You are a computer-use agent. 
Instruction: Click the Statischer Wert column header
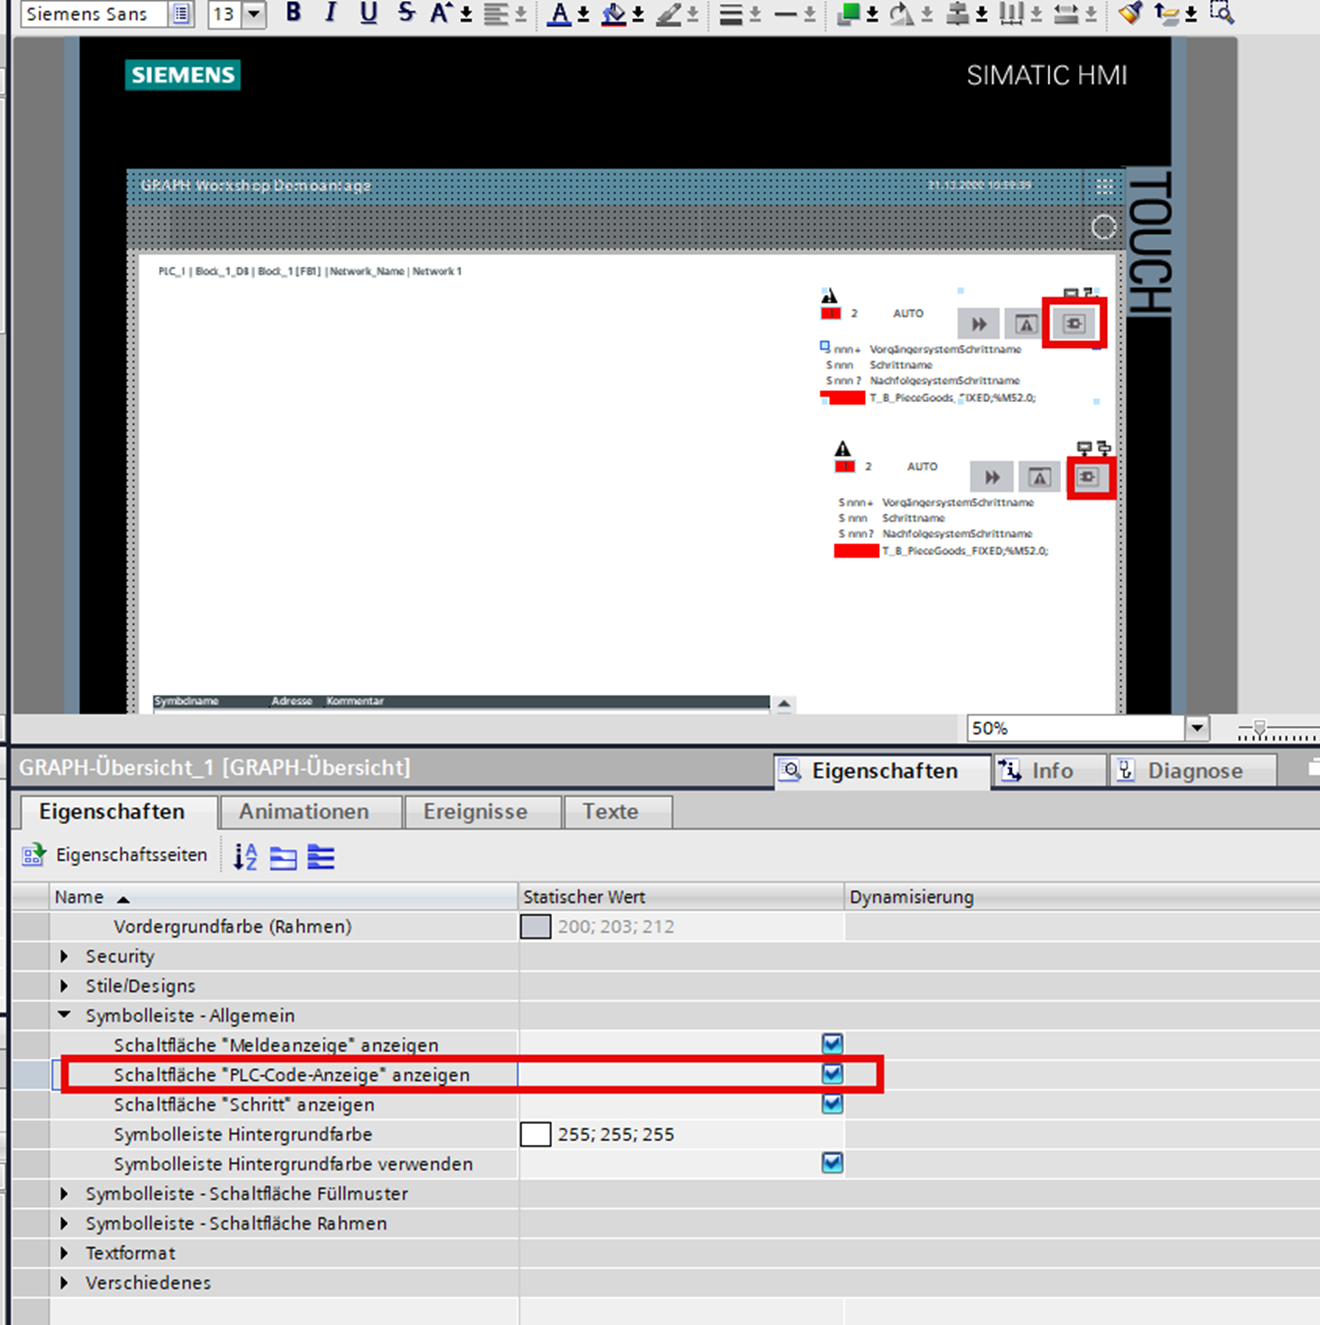coord(681,897)
